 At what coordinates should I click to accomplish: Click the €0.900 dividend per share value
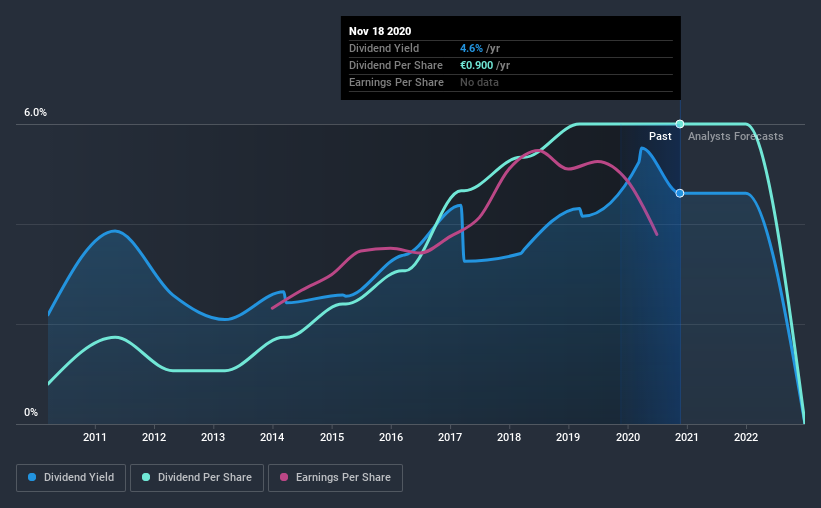[476, 65]
